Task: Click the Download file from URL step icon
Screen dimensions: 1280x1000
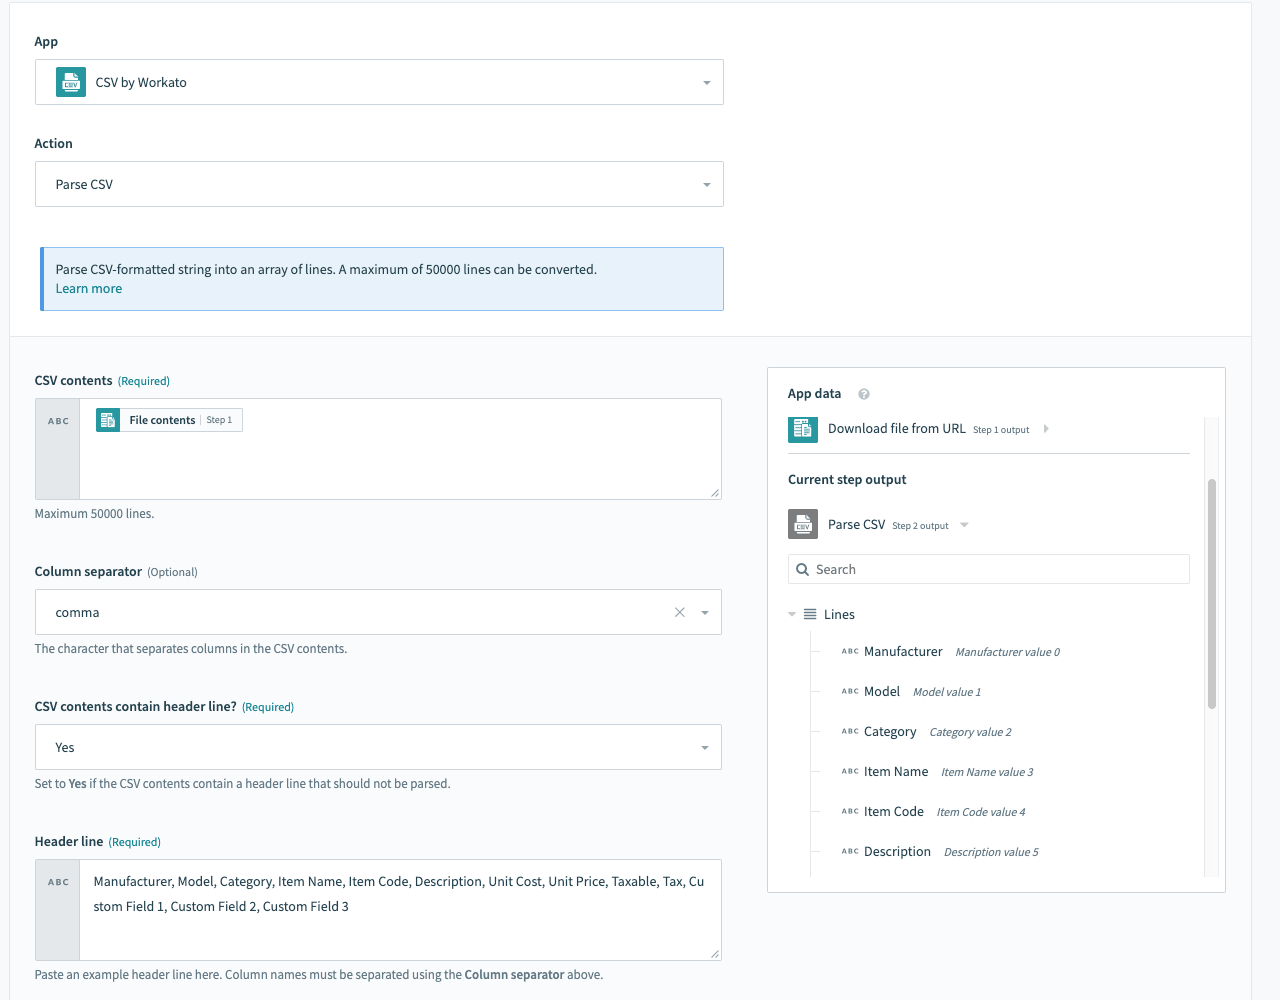Action: (x=802, y=429)
